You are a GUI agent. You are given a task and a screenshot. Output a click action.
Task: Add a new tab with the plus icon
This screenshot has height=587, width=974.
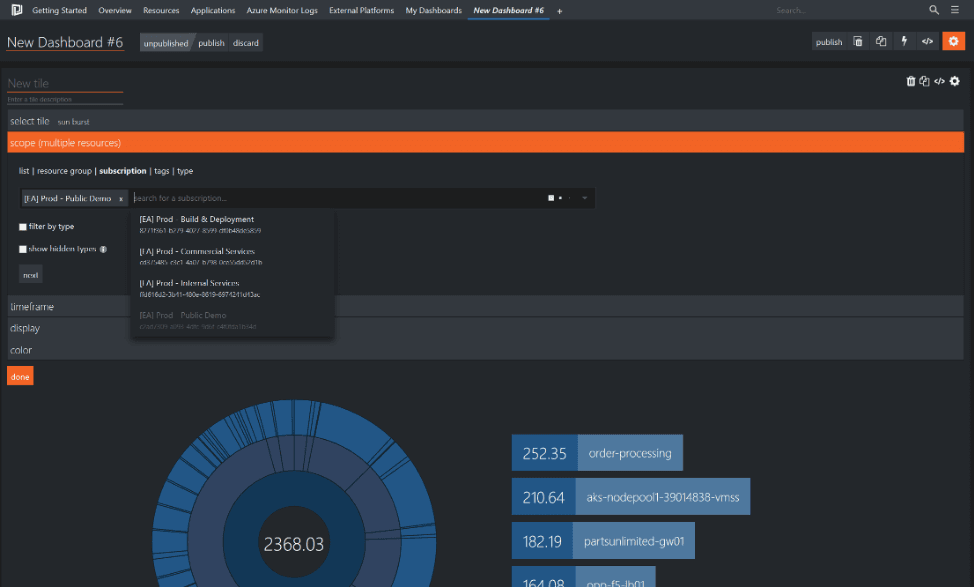click(x=560, y=11)
